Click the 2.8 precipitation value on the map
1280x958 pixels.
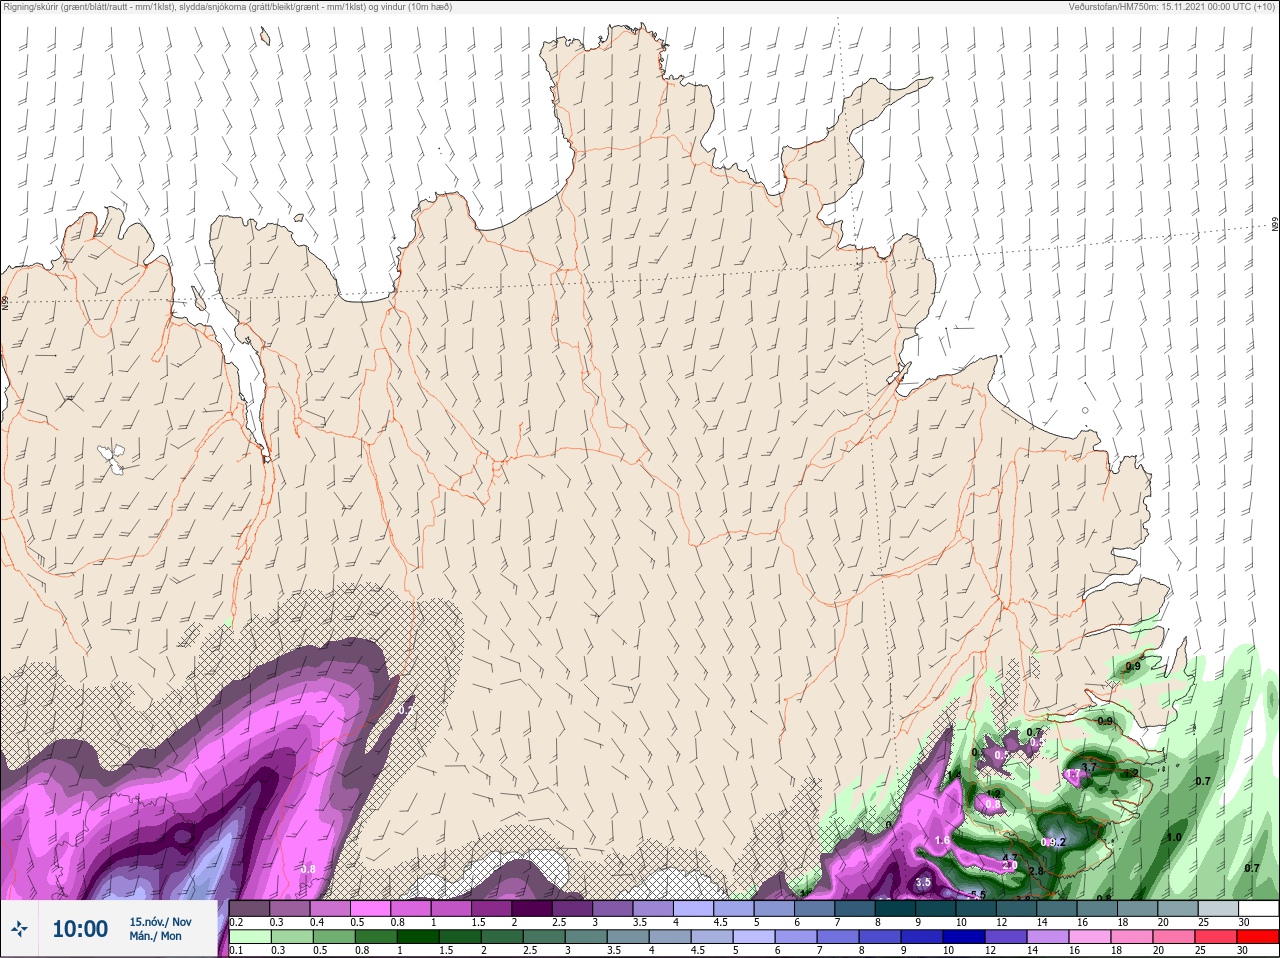coord(1036,871)
